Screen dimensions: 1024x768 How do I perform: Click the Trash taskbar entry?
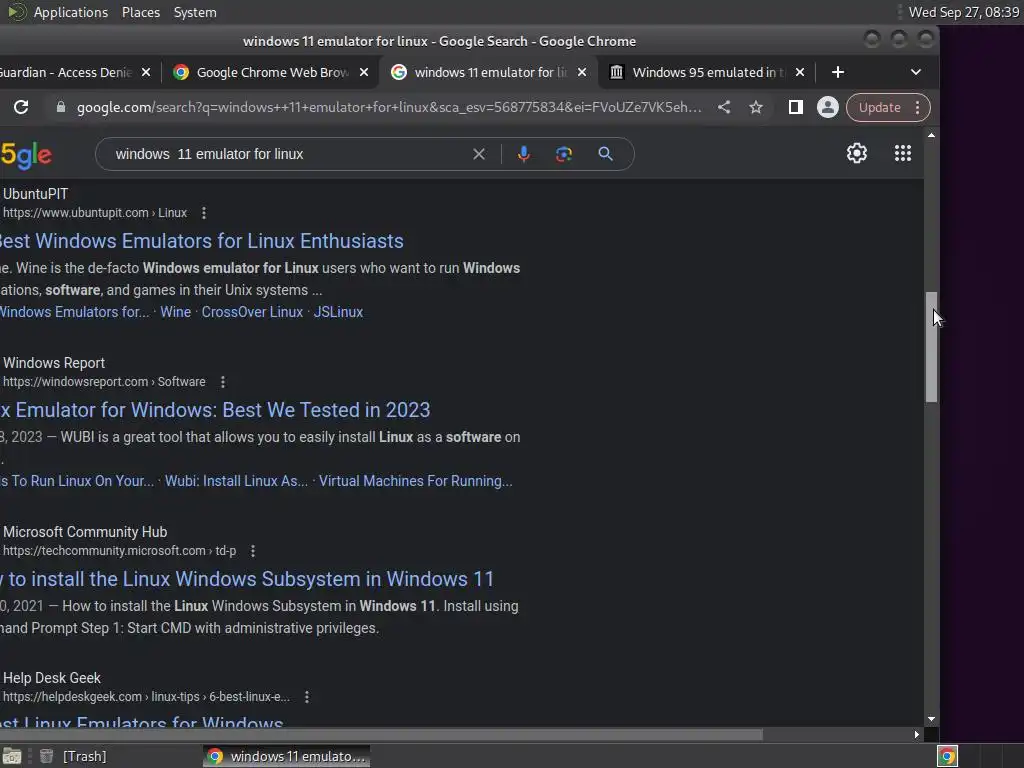(84, 756)
